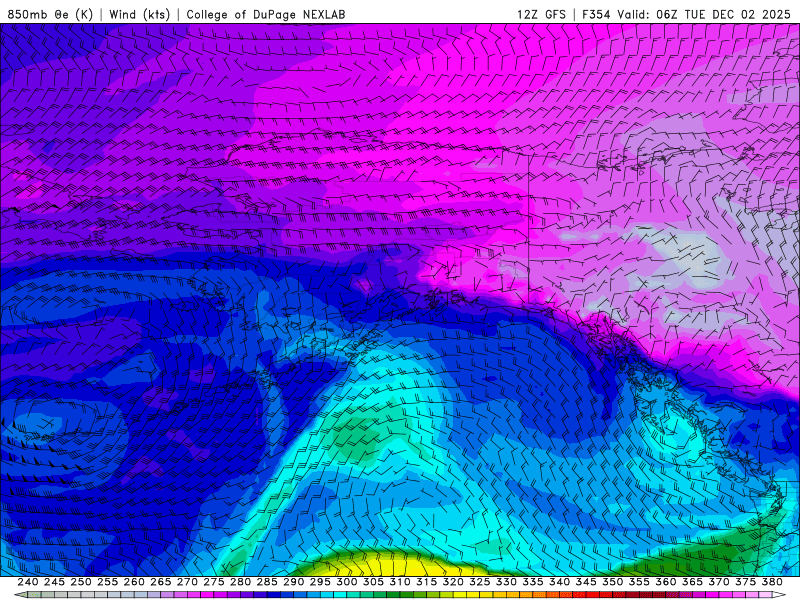Click the 275 value on the color scale
The width and height of the screenshot is (800, 600).
(213, 582)
